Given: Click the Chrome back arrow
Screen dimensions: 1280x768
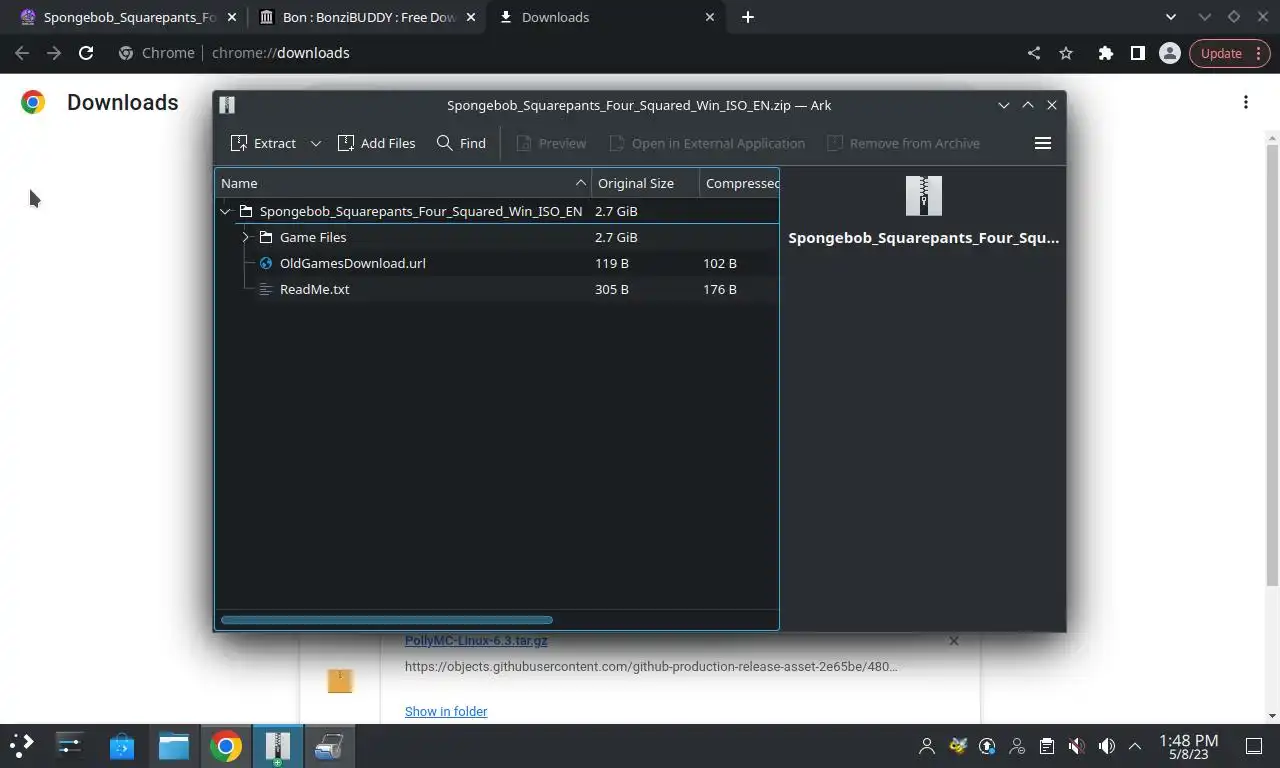Looking at the screenshot, I should tap(22, 53).
